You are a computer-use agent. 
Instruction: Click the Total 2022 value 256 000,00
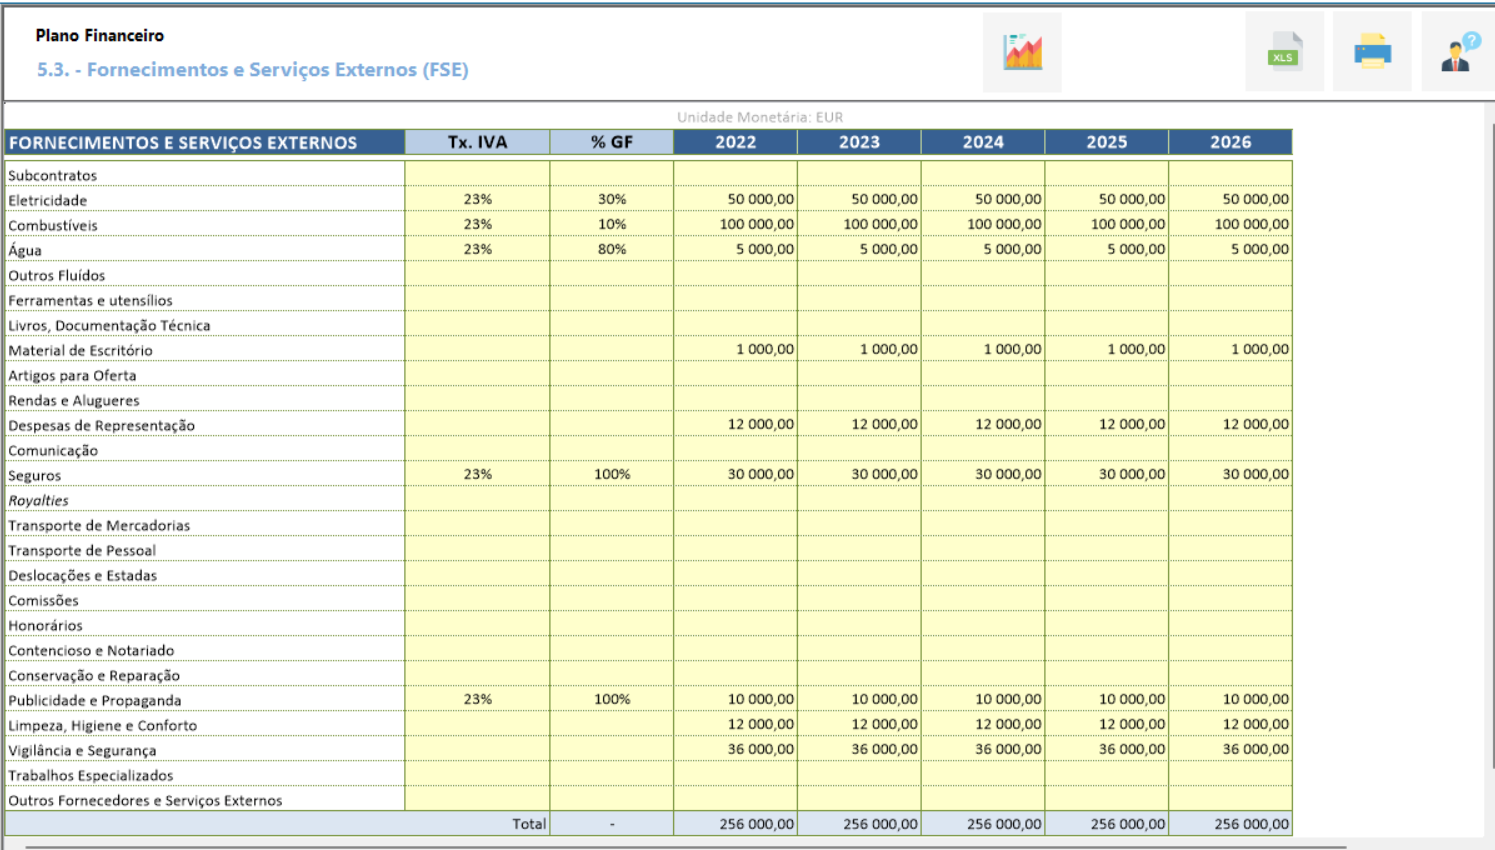736,824
